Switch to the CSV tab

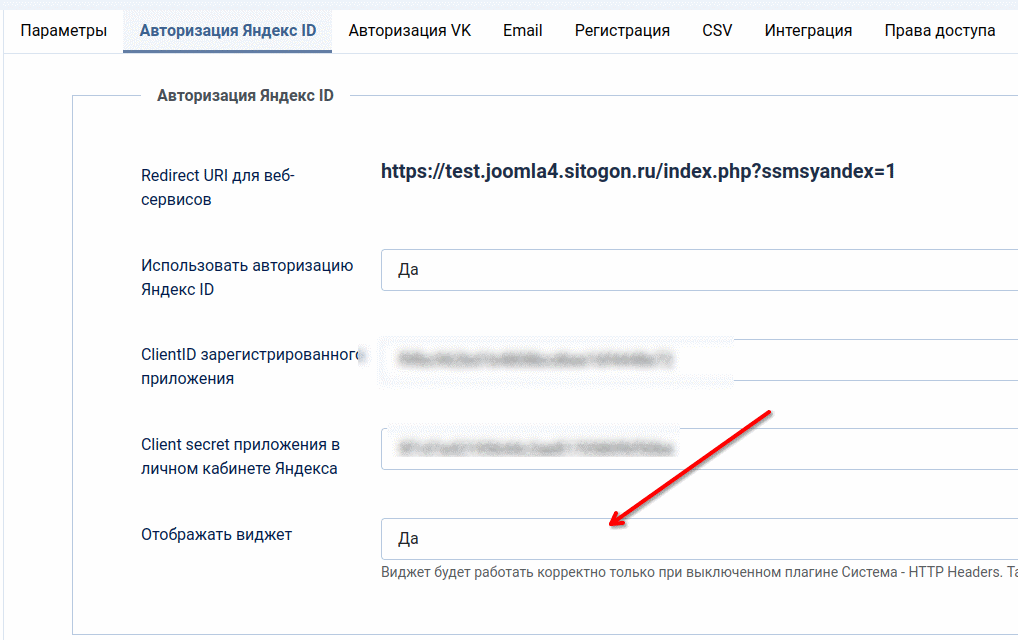[x=717, y=31]
